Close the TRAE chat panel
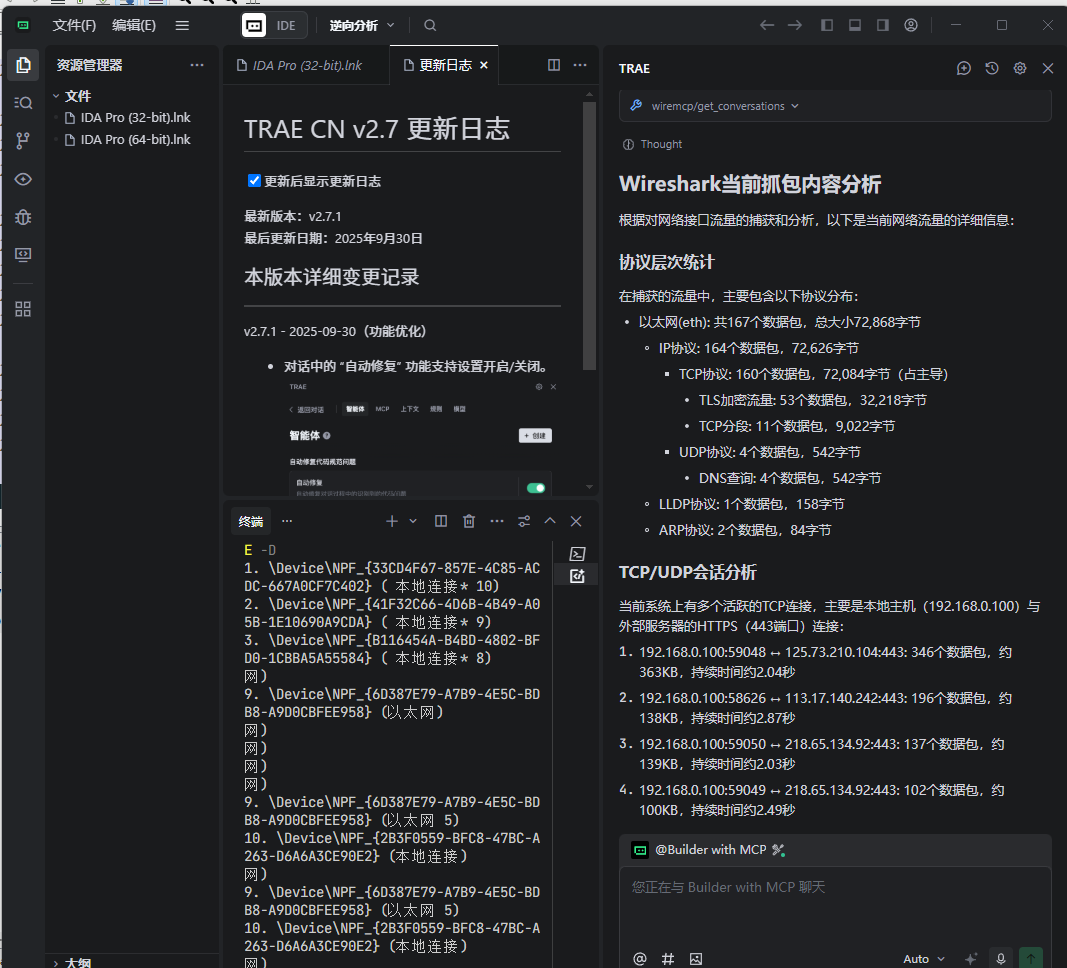Image resolution: width=1067 pixels, height=968 pixels. (1048, 68)
